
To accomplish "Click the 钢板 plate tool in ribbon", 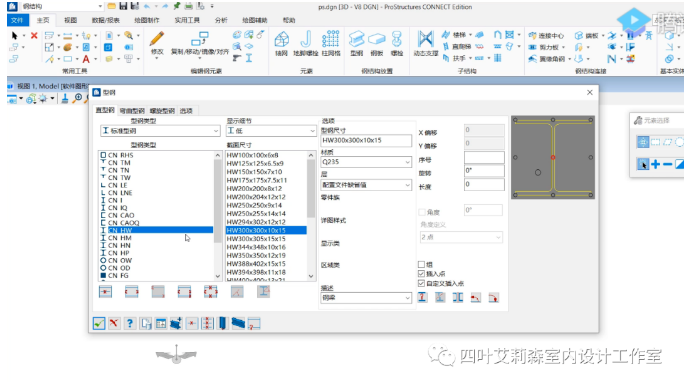I will (376, 43).
